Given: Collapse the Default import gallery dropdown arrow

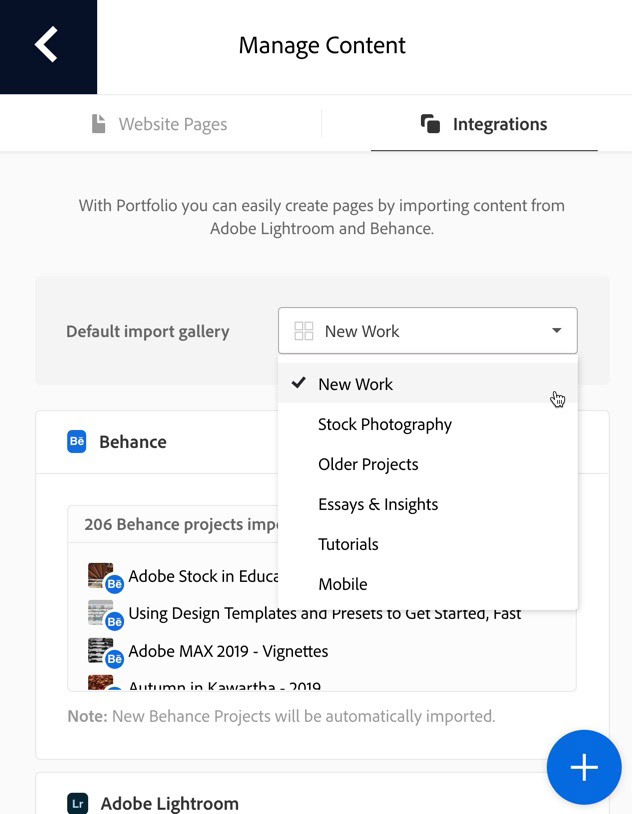Looking at the screenshot, I should point(557,331).
